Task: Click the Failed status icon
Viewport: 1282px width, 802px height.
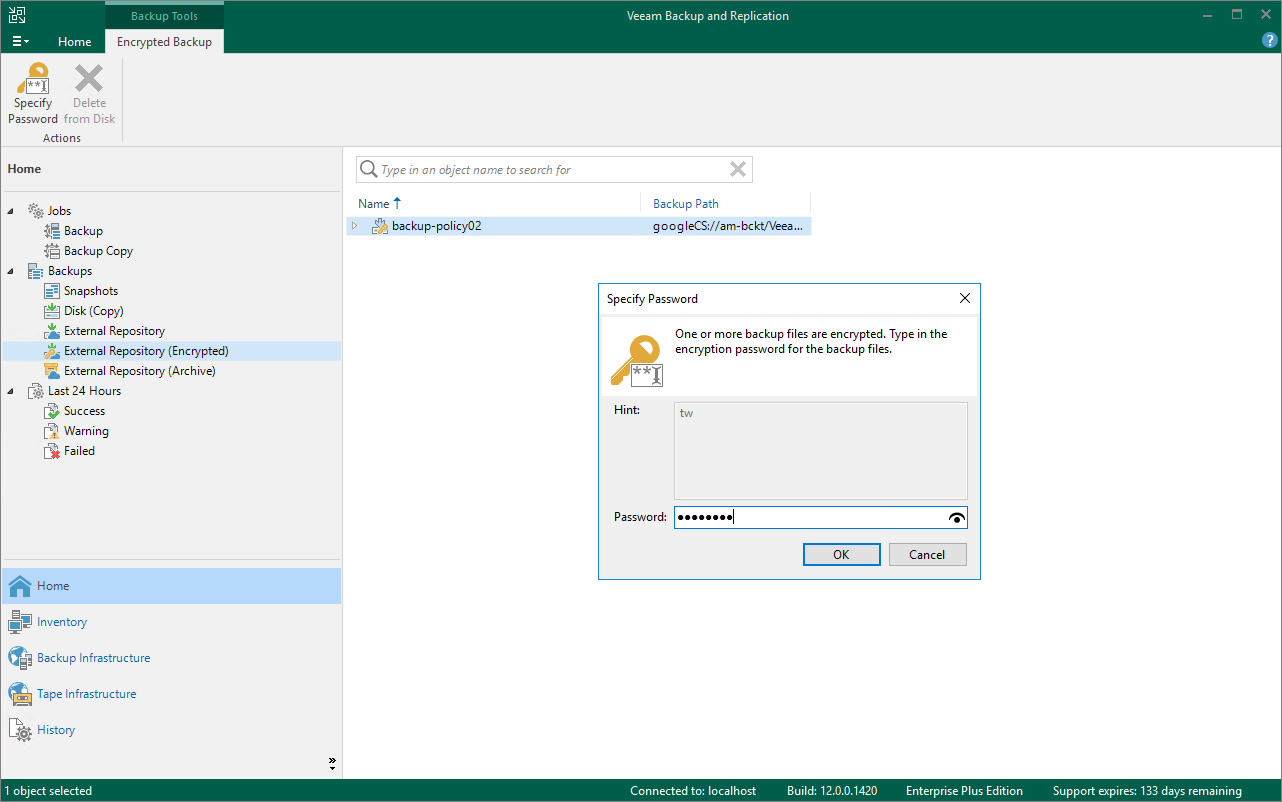Action: [52, 451]
